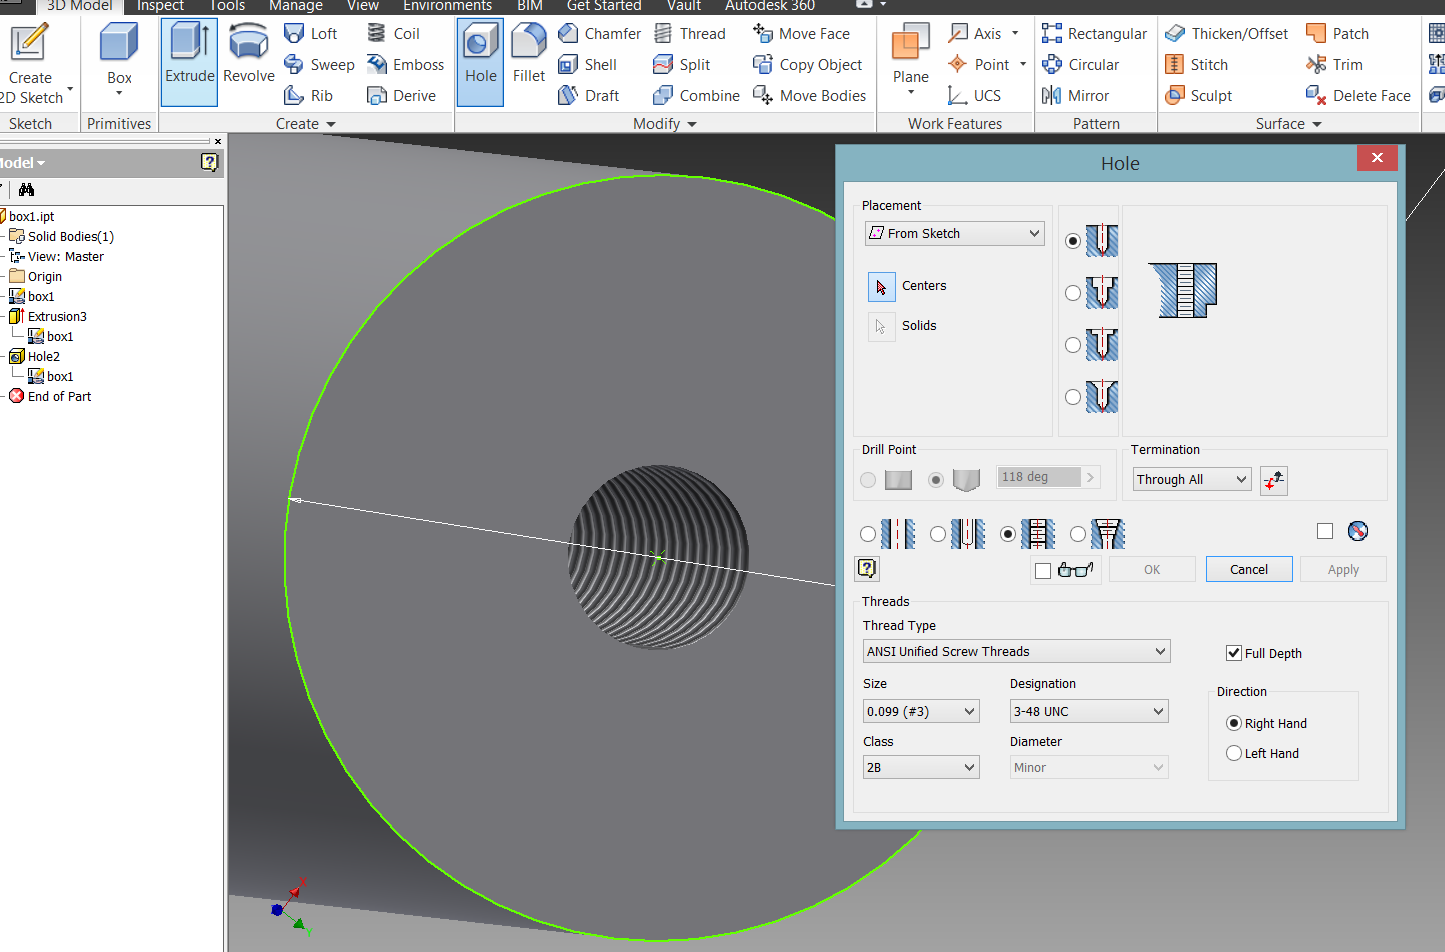1445x952 pixels.
Task: Enable the preview glasses checkbox
Action: point(1043,570)
